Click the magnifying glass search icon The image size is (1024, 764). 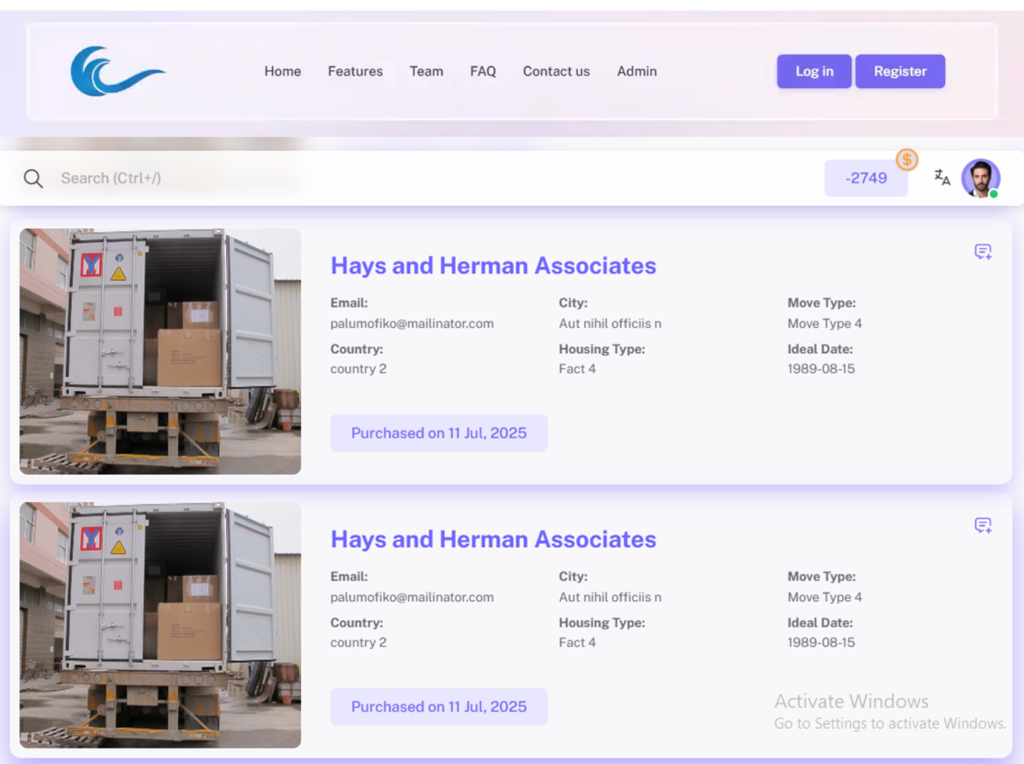[x=33, y=178]
